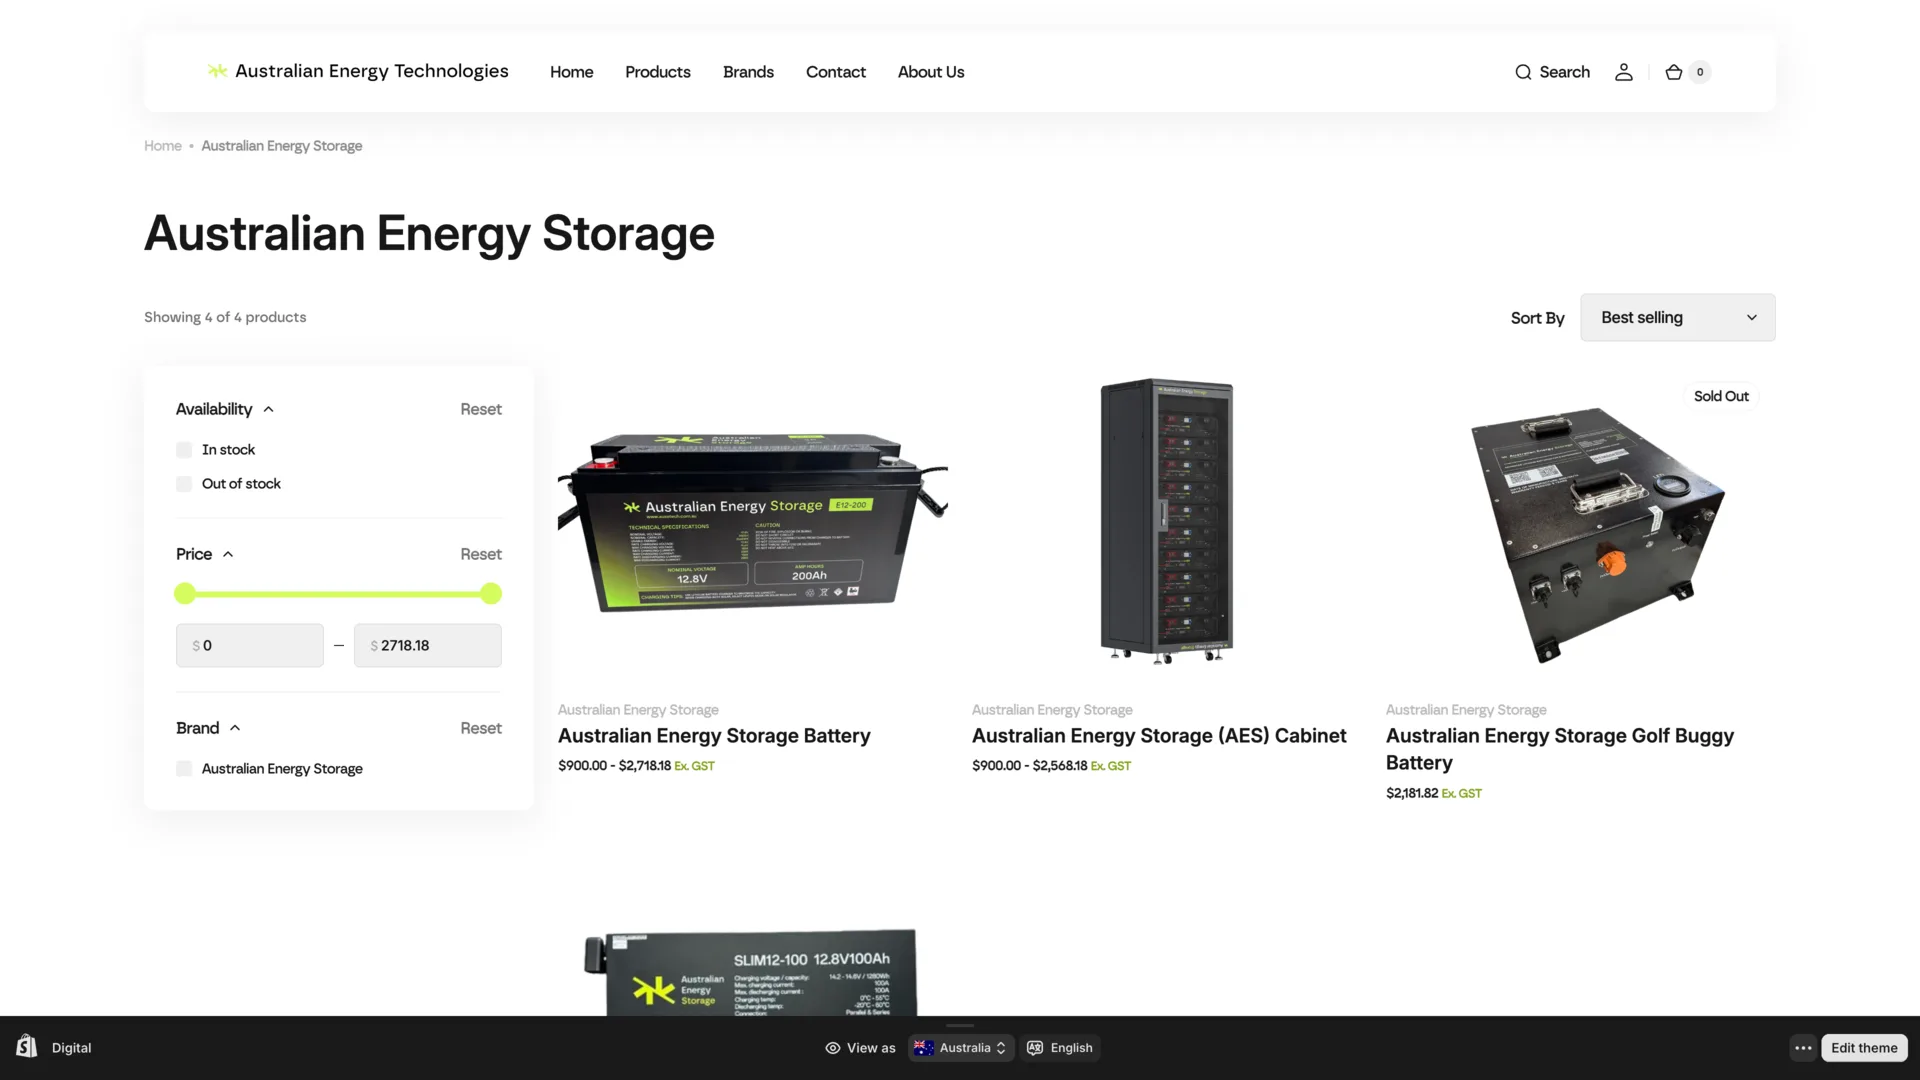Click the Australian Energy Technologies logo icon
Screen dimensions: 1920x1080
pyautogui.click(x=217, y=71)
